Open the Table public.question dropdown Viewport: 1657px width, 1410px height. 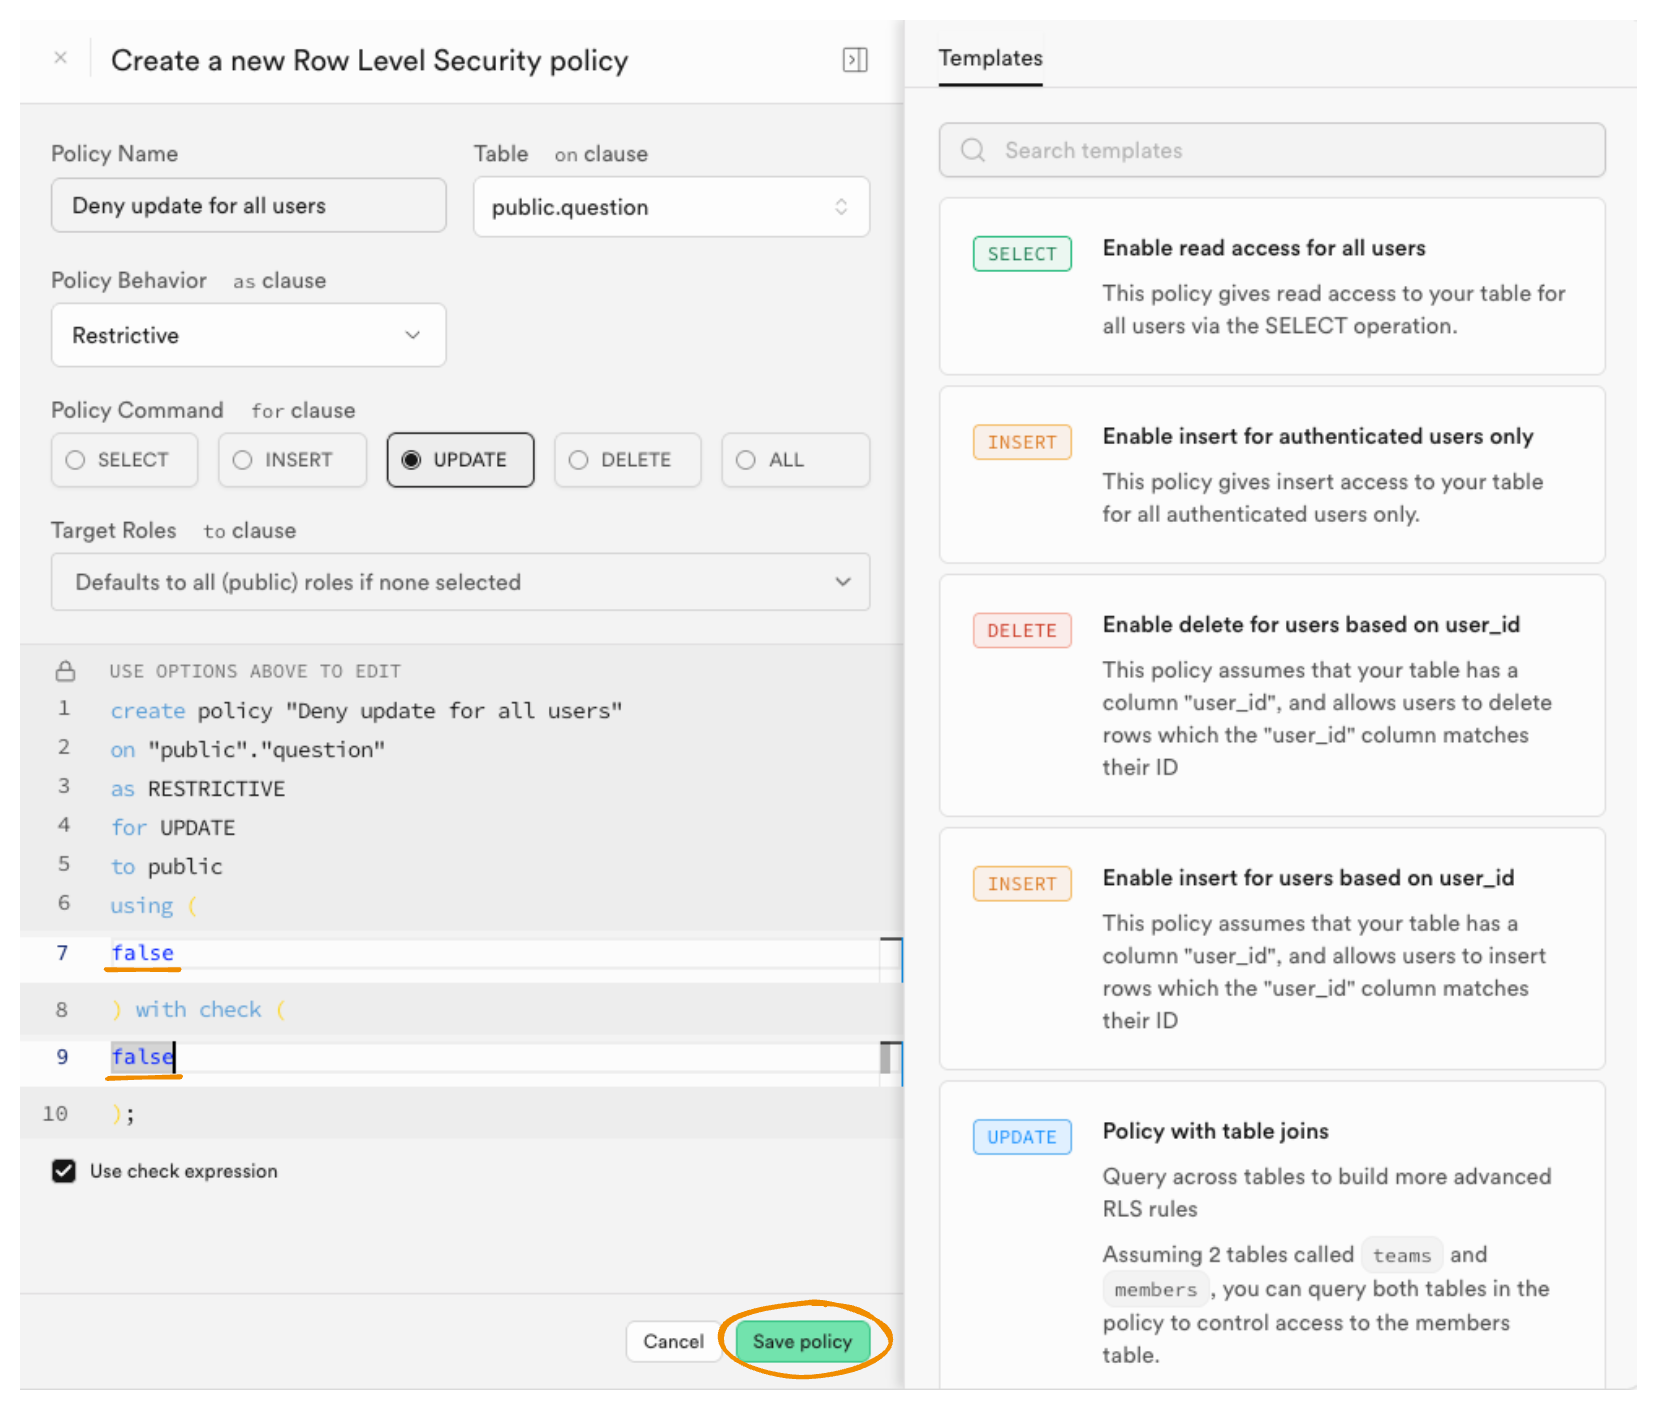pyautogui.click(x=671, y=207)
